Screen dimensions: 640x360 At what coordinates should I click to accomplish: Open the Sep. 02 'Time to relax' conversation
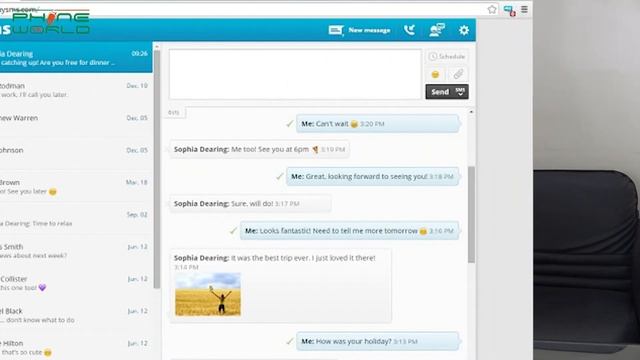point(76,218)
